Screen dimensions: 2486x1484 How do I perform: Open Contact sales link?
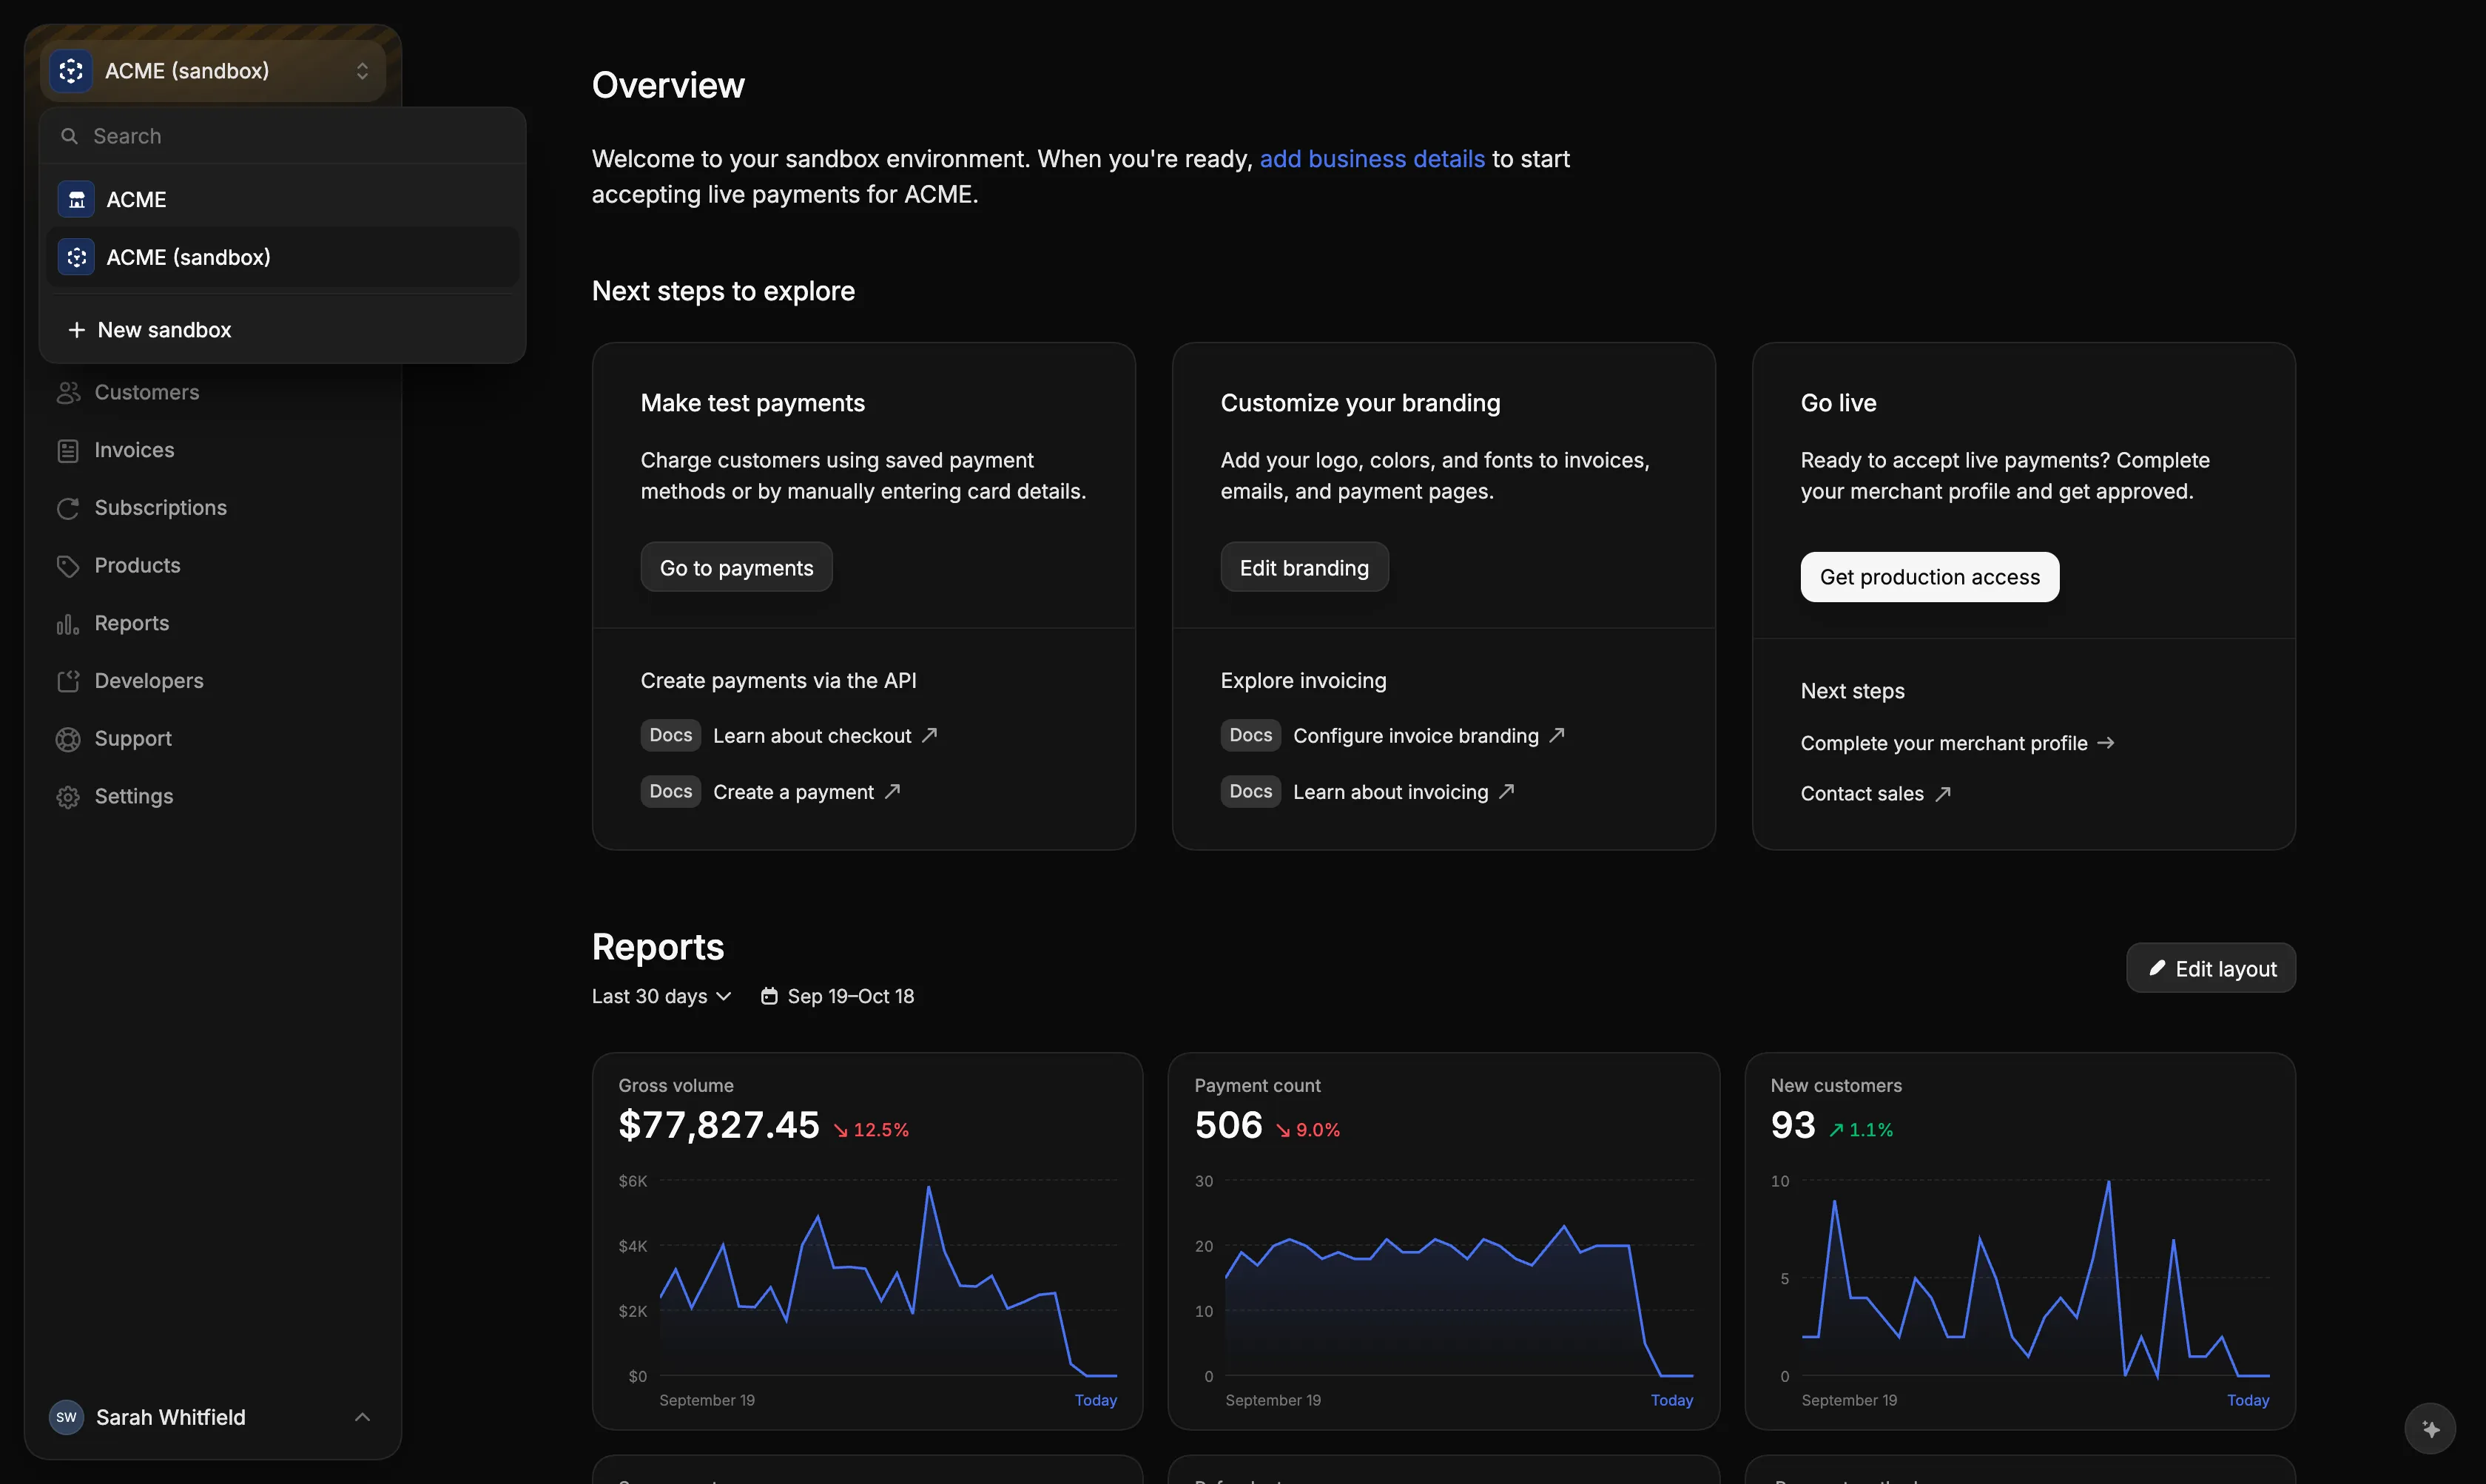pos(1875,794)
